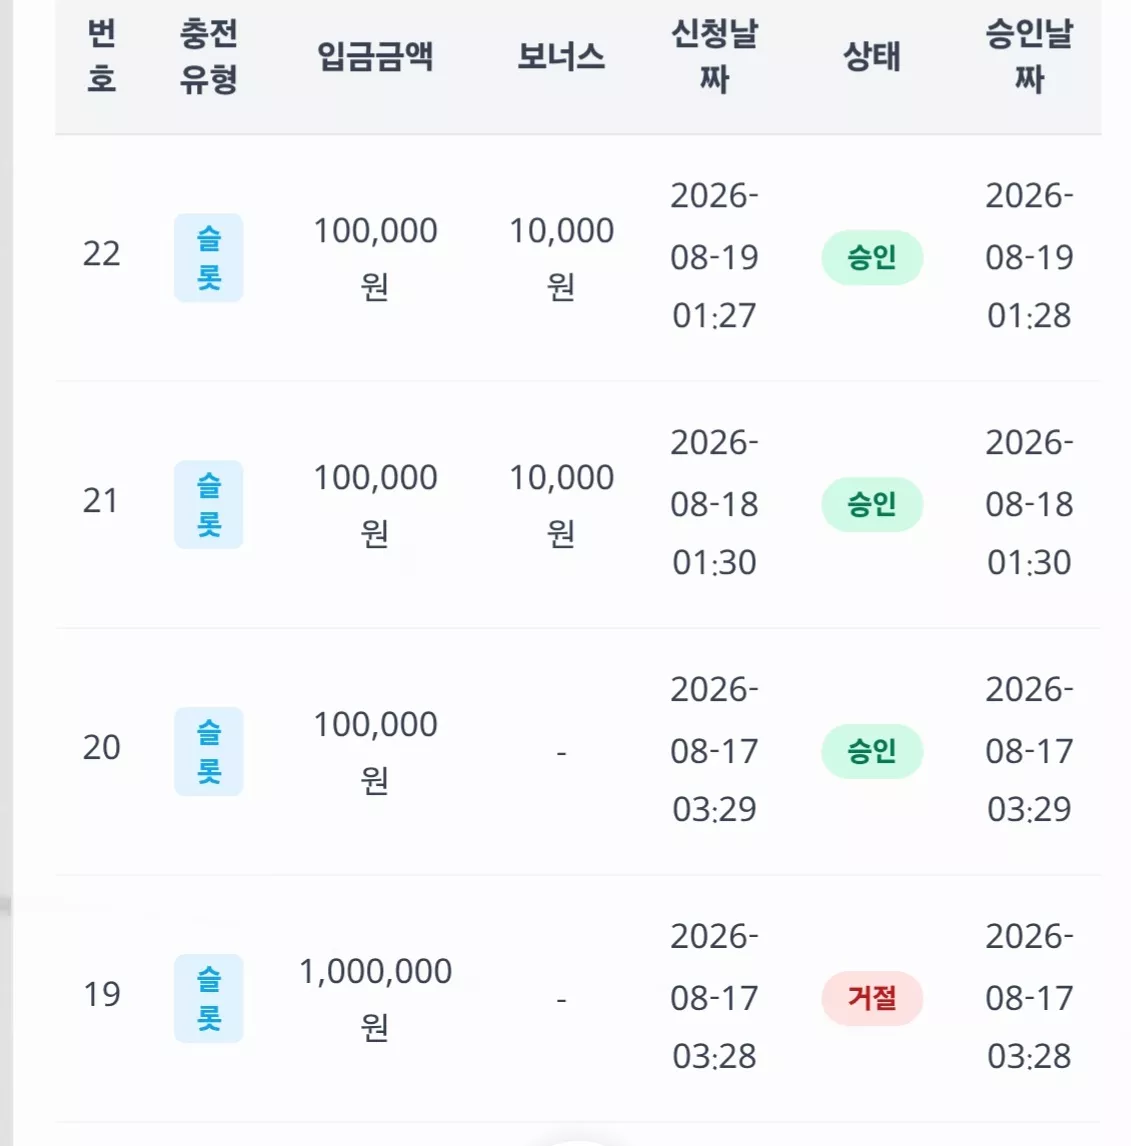
Task: Click the 승인 status badge in row 22
Action: [x=872, y=257]
